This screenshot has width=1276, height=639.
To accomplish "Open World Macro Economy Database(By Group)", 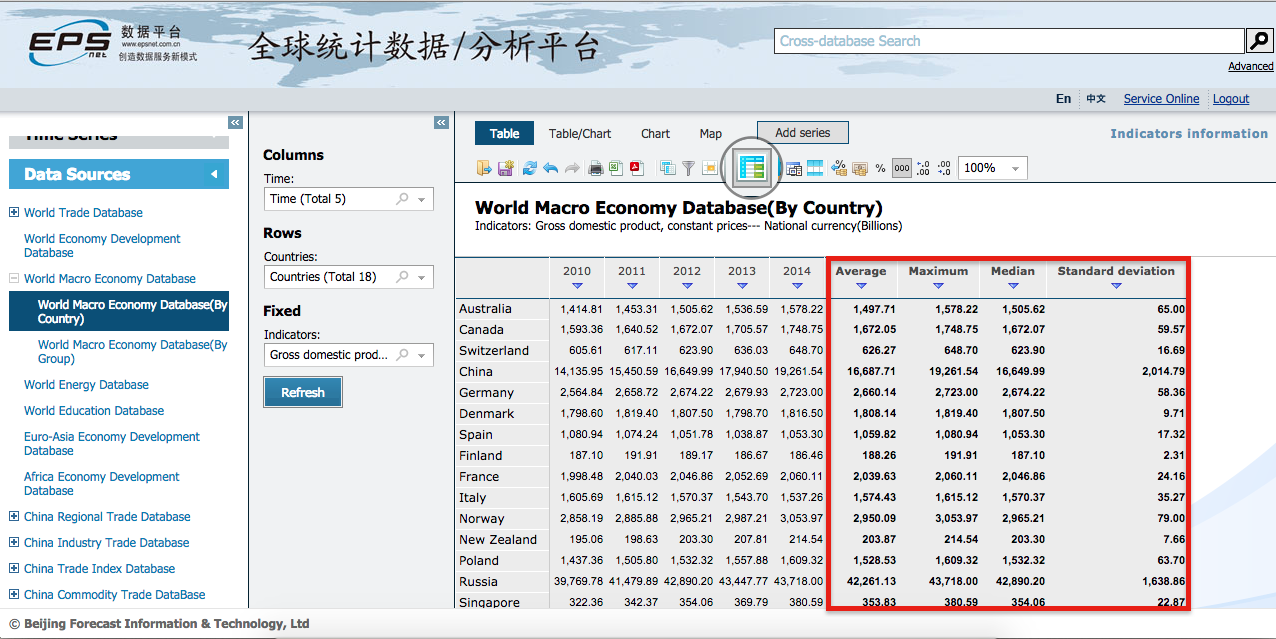I will pyautogui.click(x=132, y=351).
